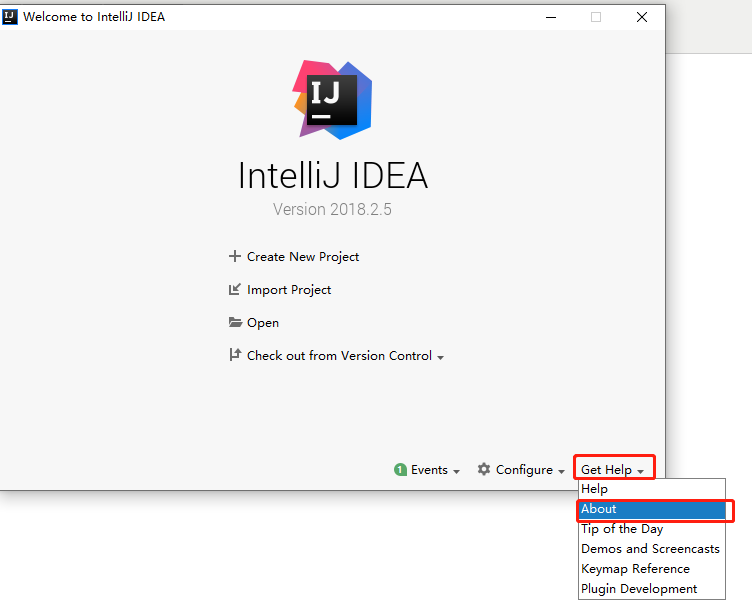Screen dimensions: 752x613
Task: Click the Import Project arrow icon
Action: pyautogui.click(x=235, y=290)
